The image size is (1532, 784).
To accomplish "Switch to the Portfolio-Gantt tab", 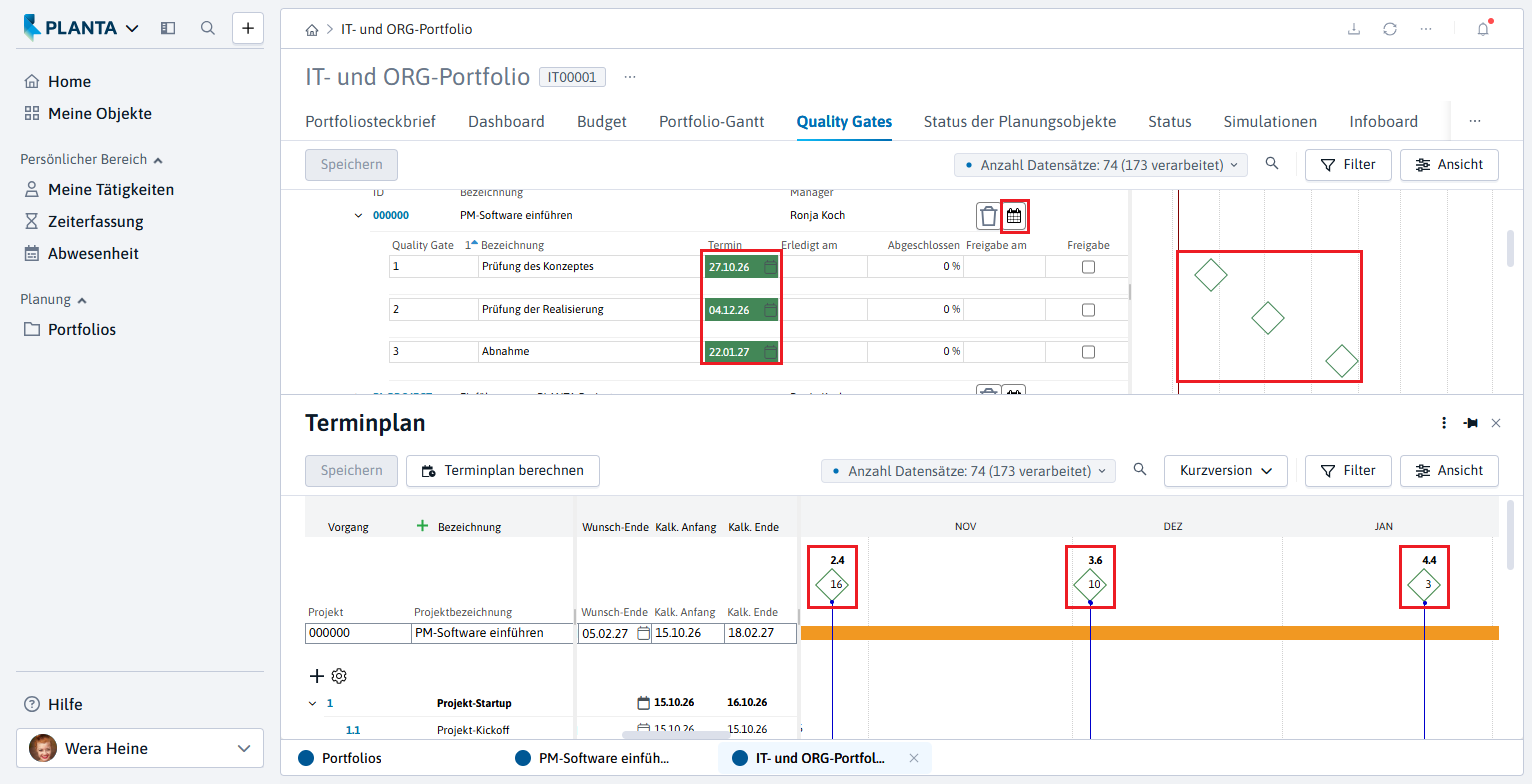I will (711, 121).
